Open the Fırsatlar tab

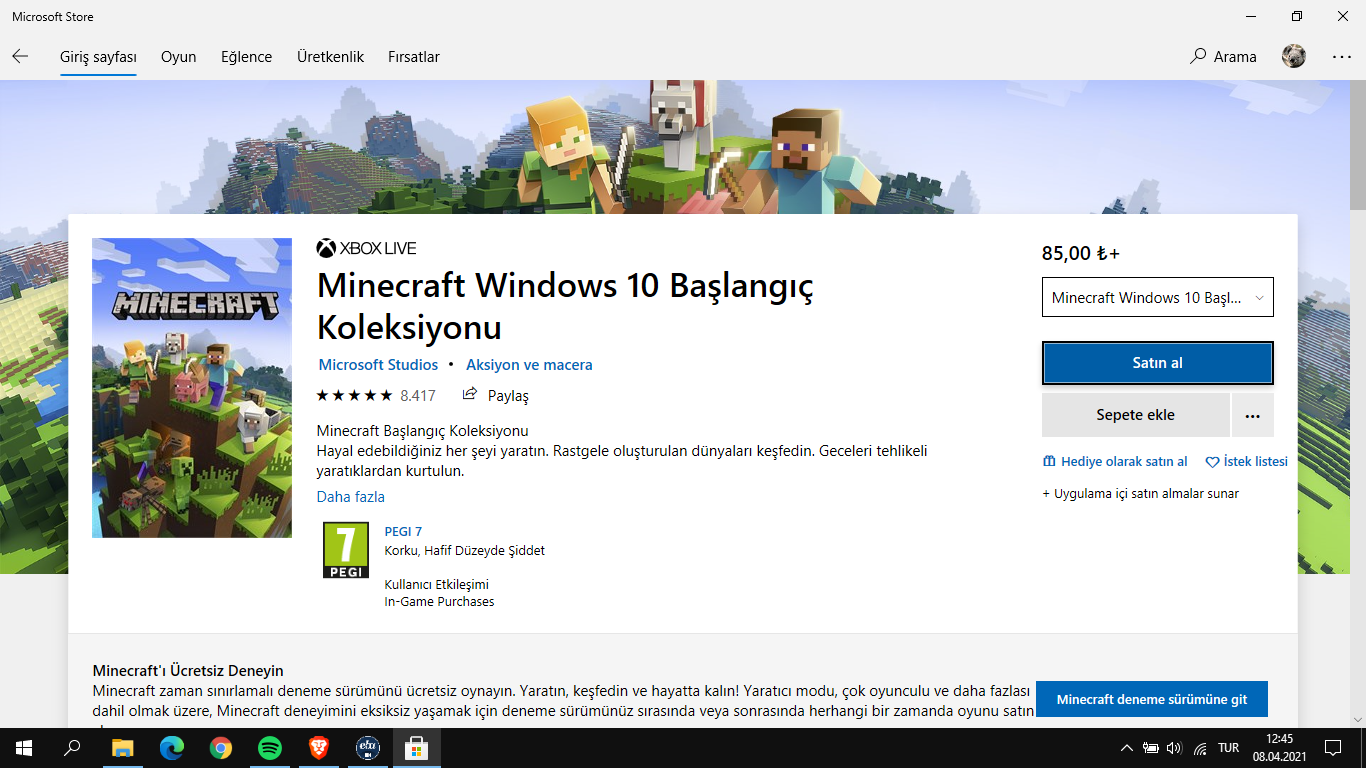point(414,57)
